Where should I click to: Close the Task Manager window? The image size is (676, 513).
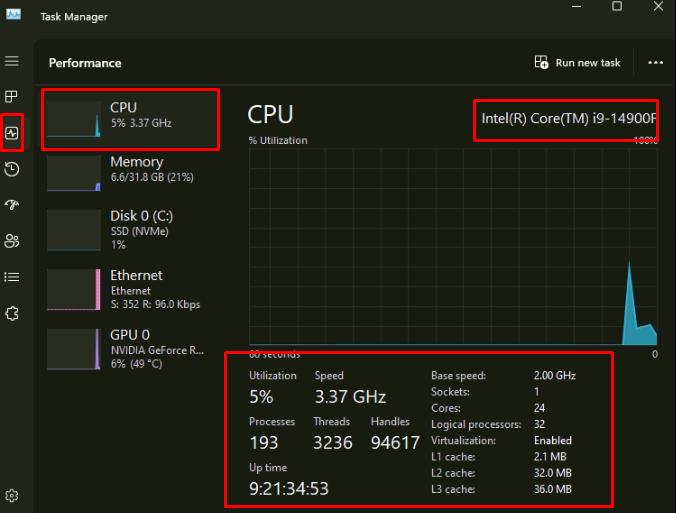[x=658, y=6]
